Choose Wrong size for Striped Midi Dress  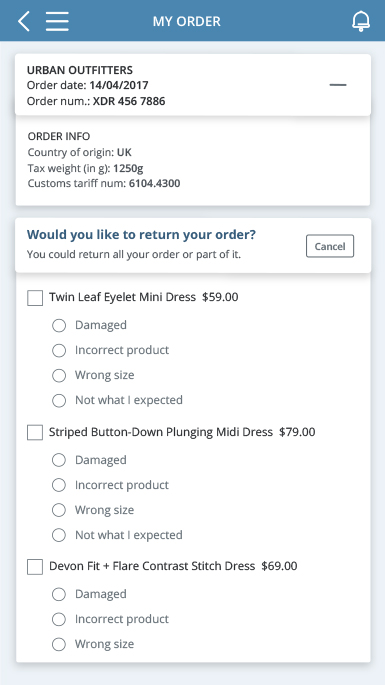[59, 510]
